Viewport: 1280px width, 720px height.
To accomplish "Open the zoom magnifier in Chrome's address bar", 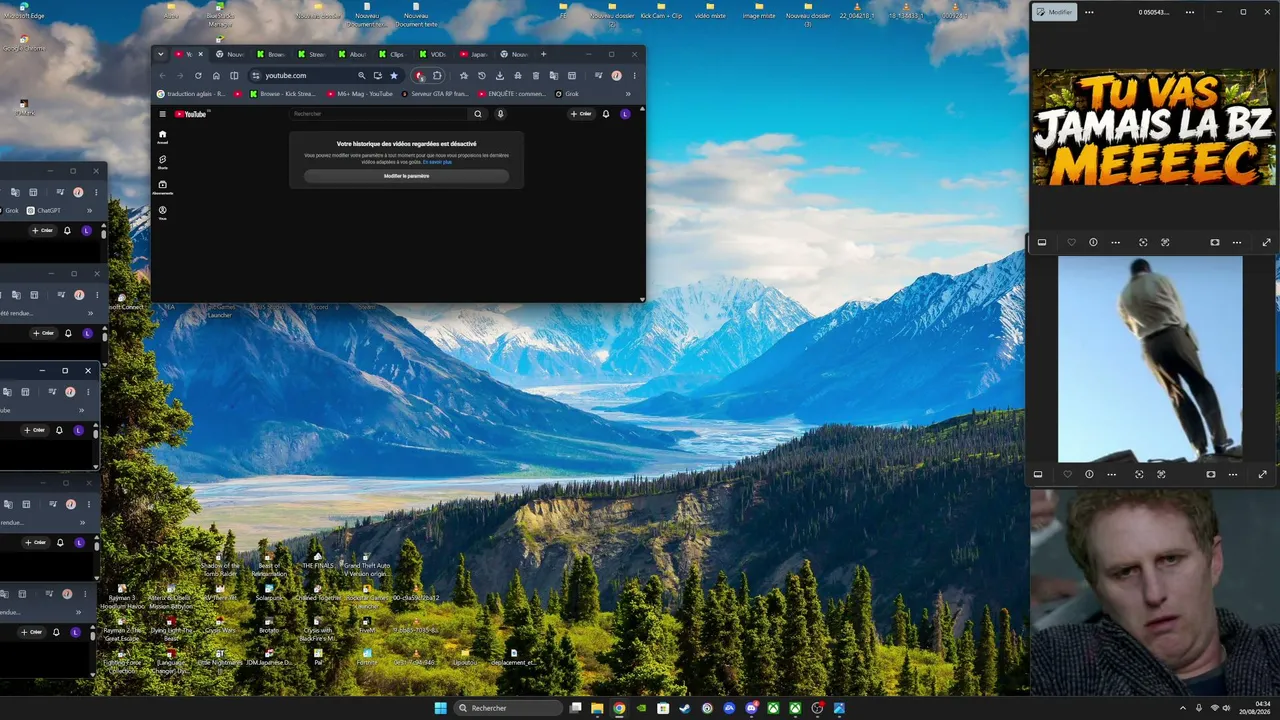I will 362,76.
